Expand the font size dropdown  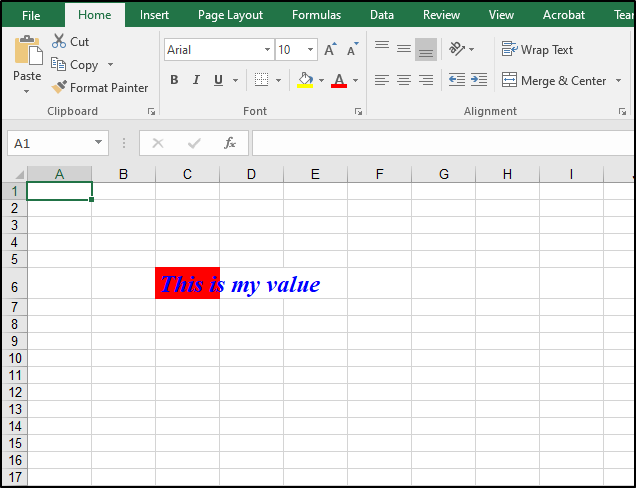(x=311, y=50)
